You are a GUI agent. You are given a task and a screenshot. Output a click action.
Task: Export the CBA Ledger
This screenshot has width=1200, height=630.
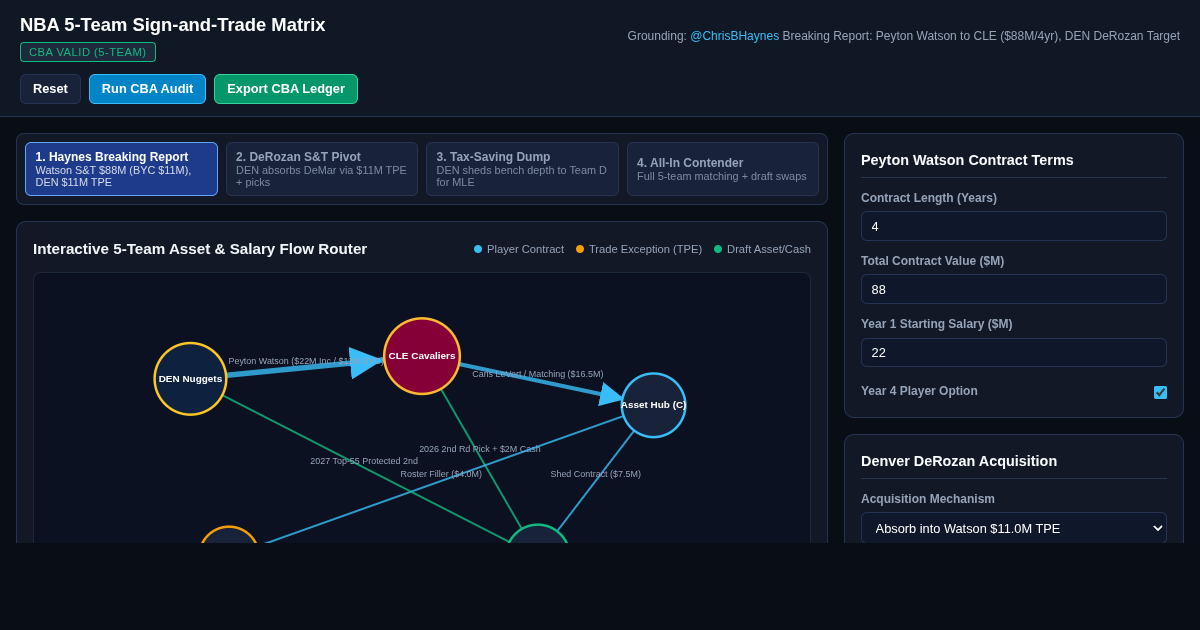click(x=286, y=89)
